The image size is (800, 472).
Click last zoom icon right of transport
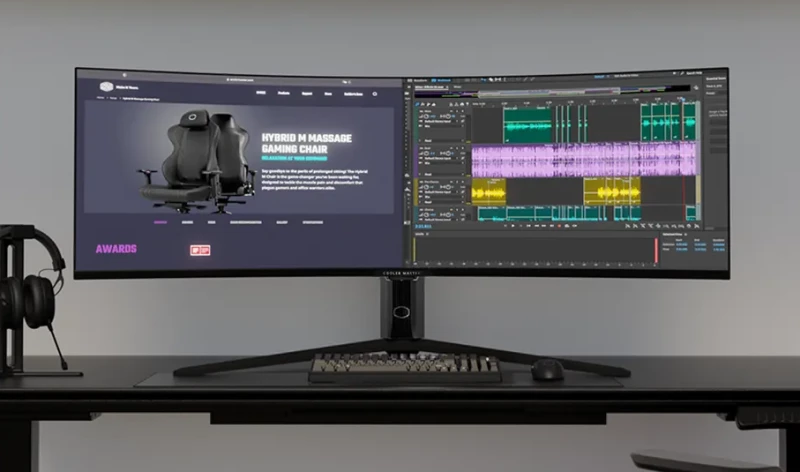pos(696,226)
